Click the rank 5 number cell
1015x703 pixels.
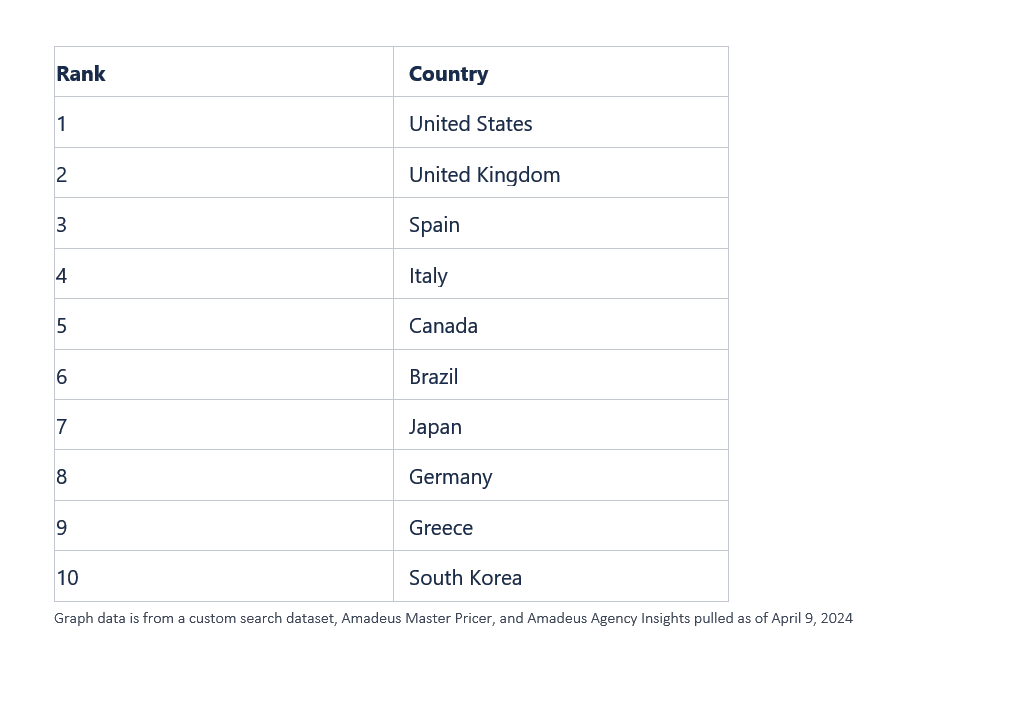point(62,326)
